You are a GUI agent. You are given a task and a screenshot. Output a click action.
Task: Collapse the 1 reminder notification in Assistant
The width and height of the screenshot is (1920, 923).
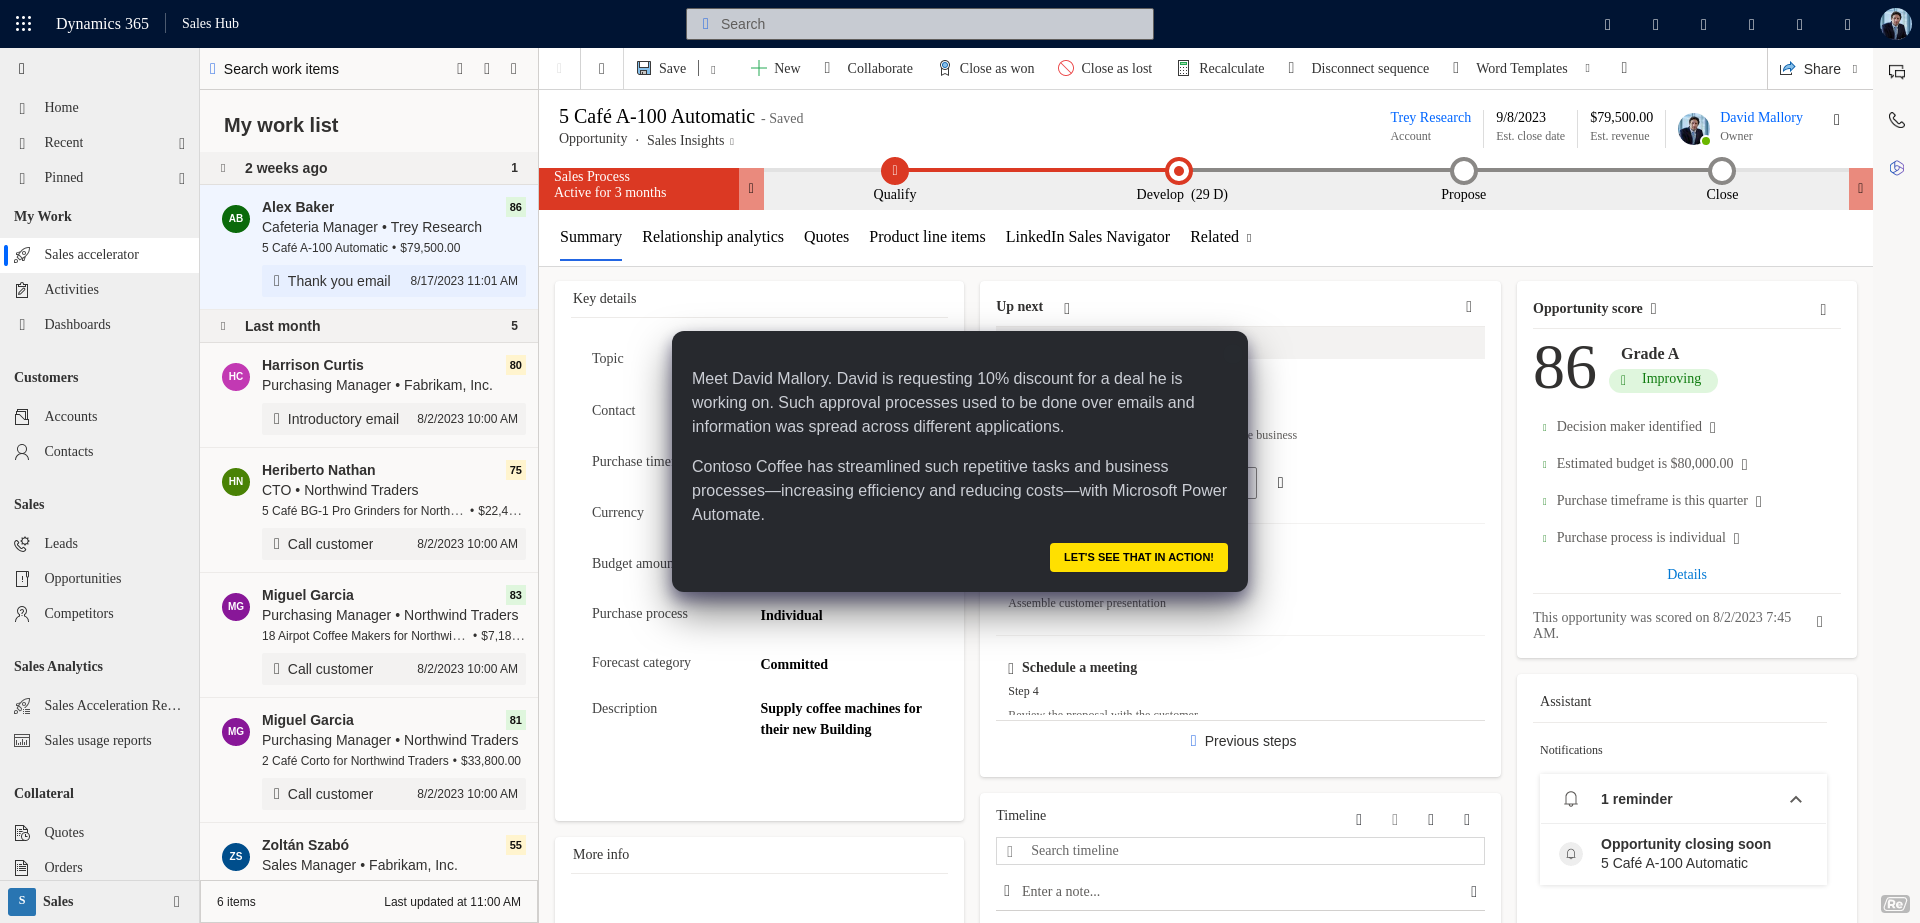point(1795,799)
